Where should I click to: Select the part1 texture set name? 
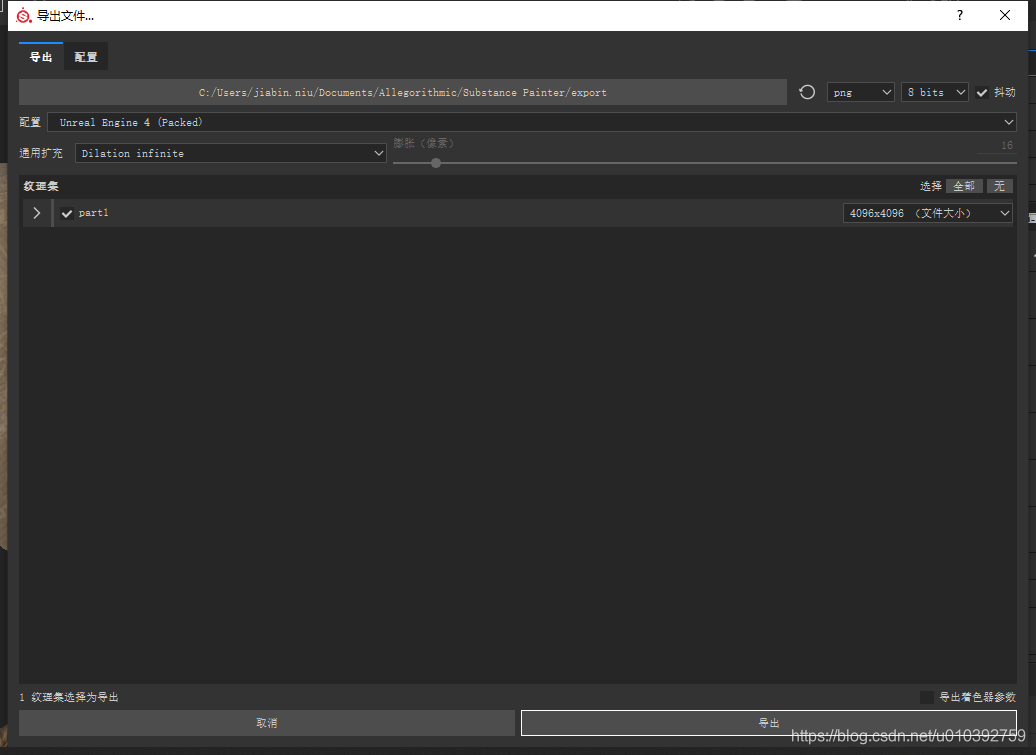[x=93, y=213]
